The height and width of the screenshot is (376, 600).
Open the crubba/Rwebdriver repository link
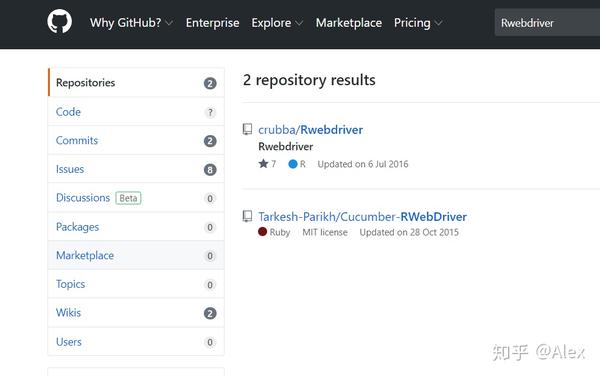[310, 130]
